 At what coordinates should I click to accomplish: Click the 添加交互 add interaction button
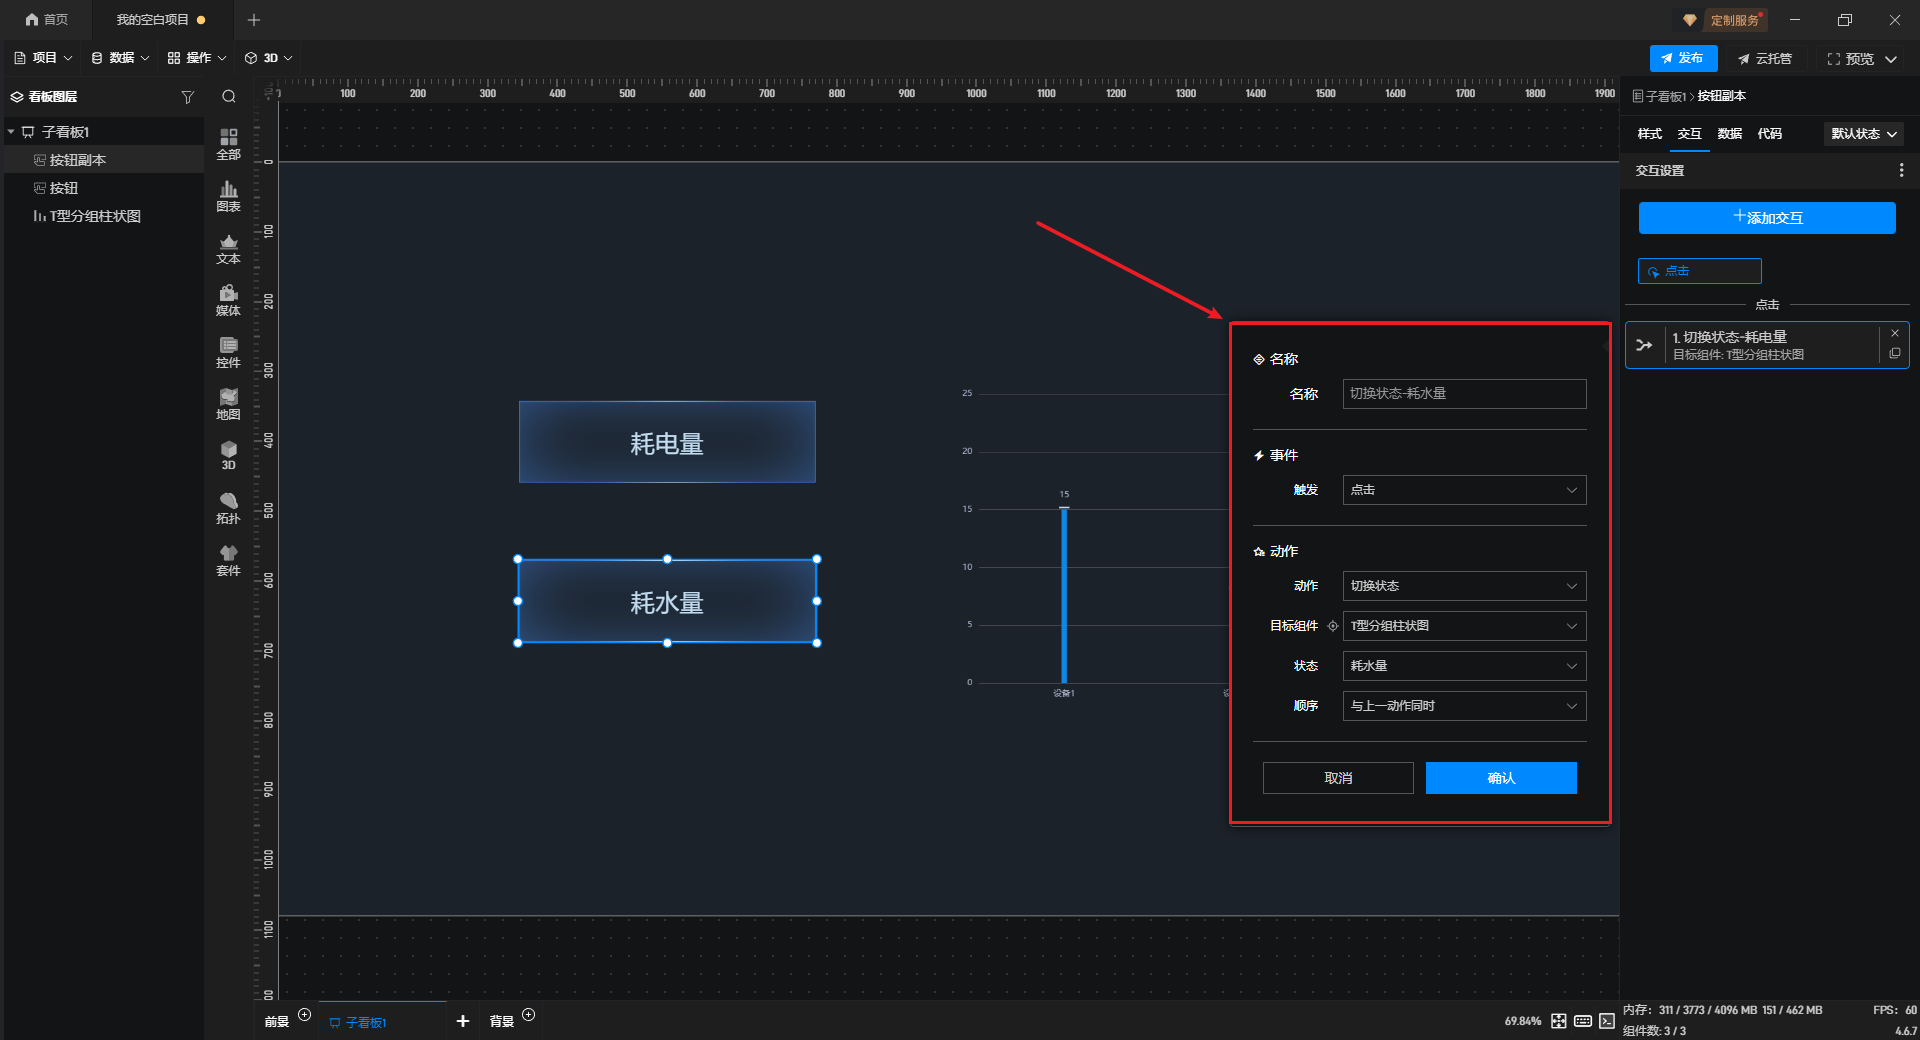pos(1766,218)
